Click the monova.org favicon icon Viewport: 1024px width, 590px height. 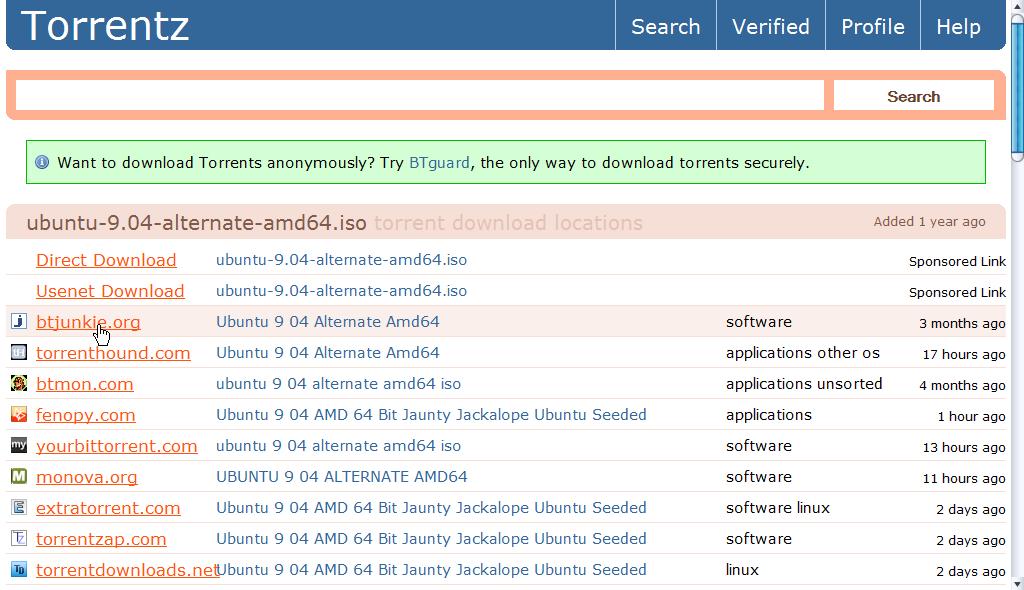18,477
